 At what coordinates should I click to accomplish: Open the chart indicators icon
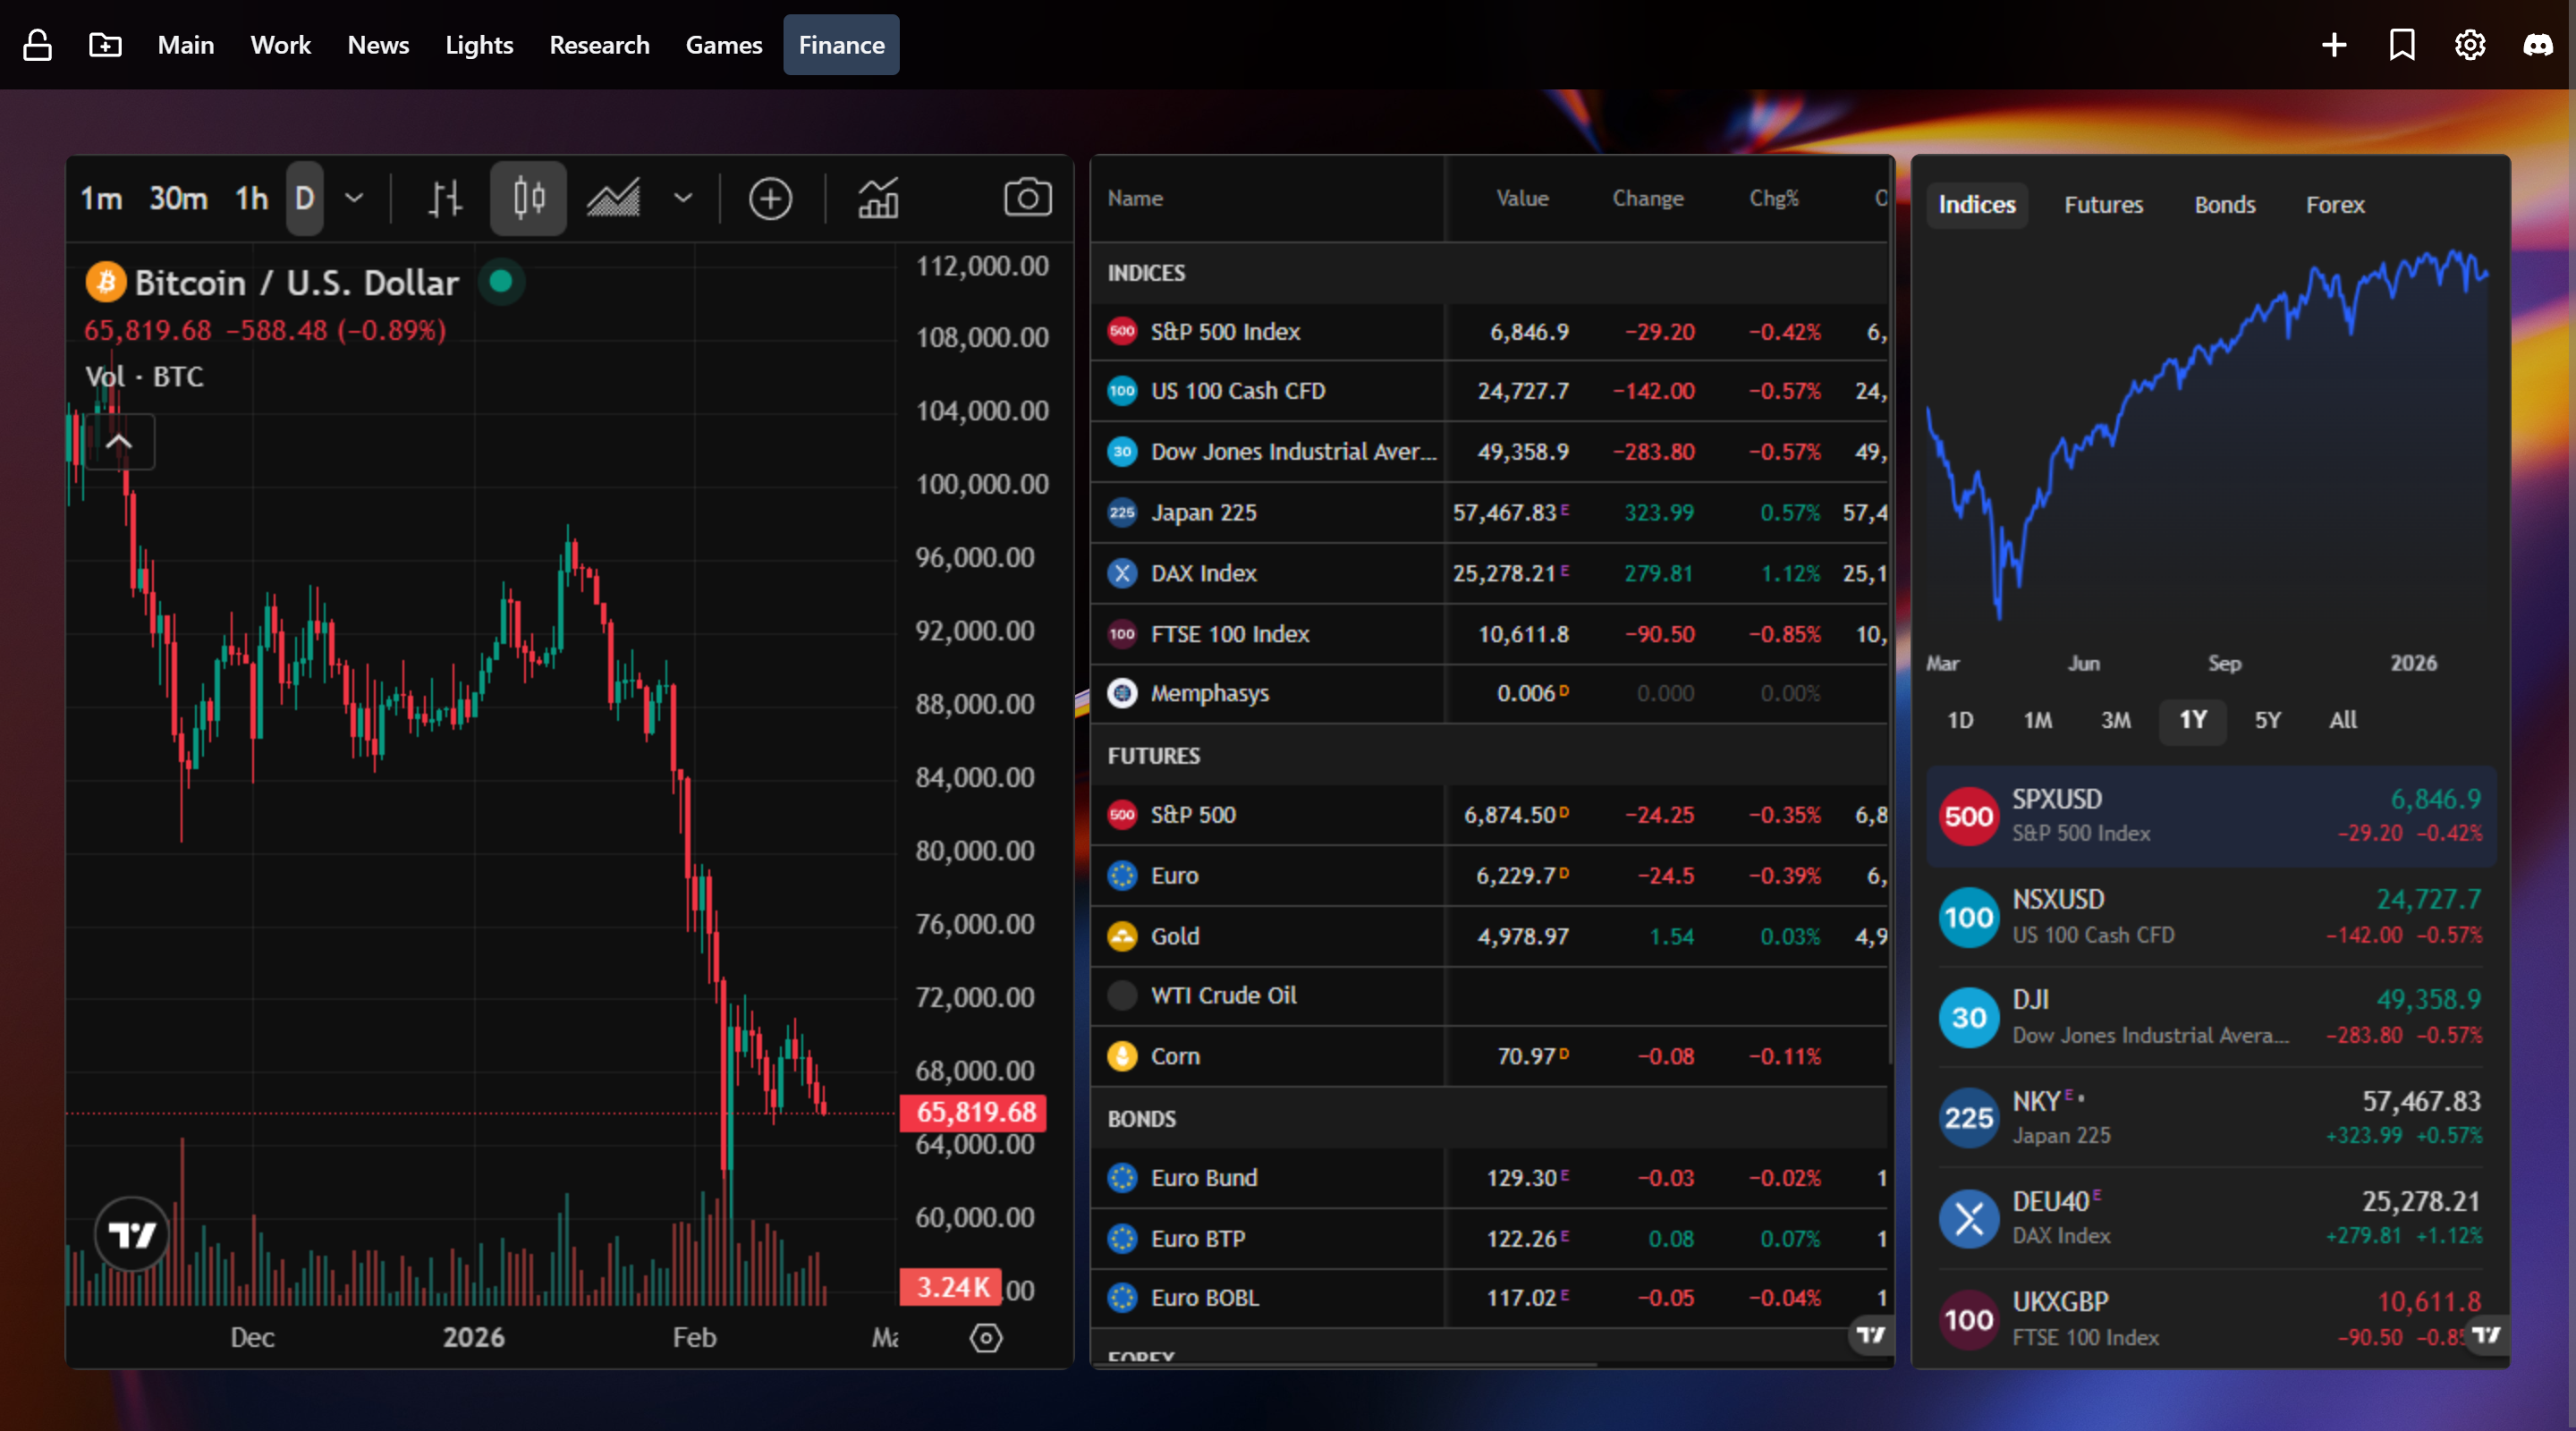[878, 198]
